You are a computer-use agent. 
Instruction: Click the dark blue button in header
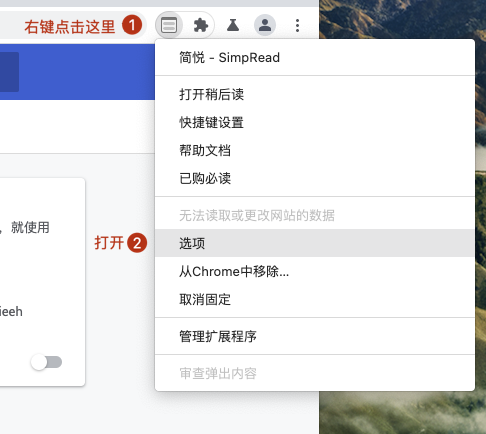point(9,72)
